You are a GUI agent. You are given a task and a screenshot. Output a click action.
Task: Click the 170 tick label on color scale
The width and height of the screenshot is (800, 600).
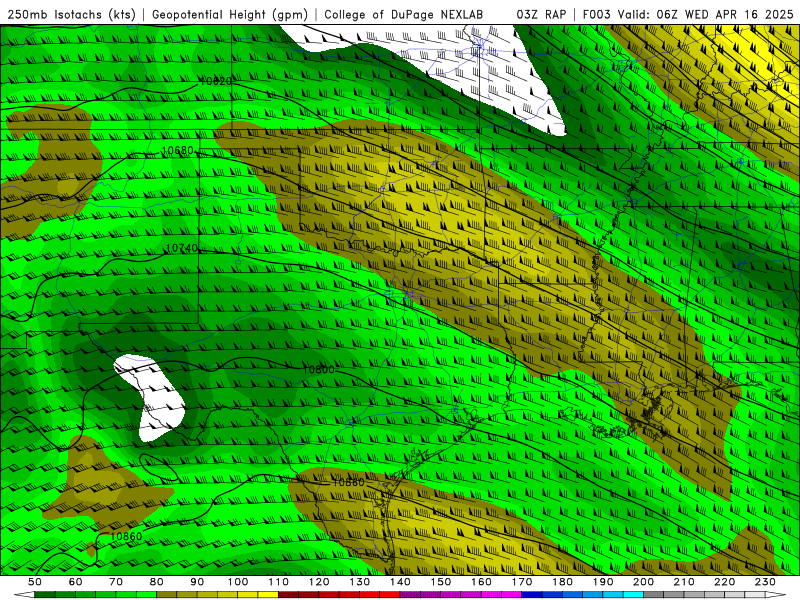pos(522,582)
